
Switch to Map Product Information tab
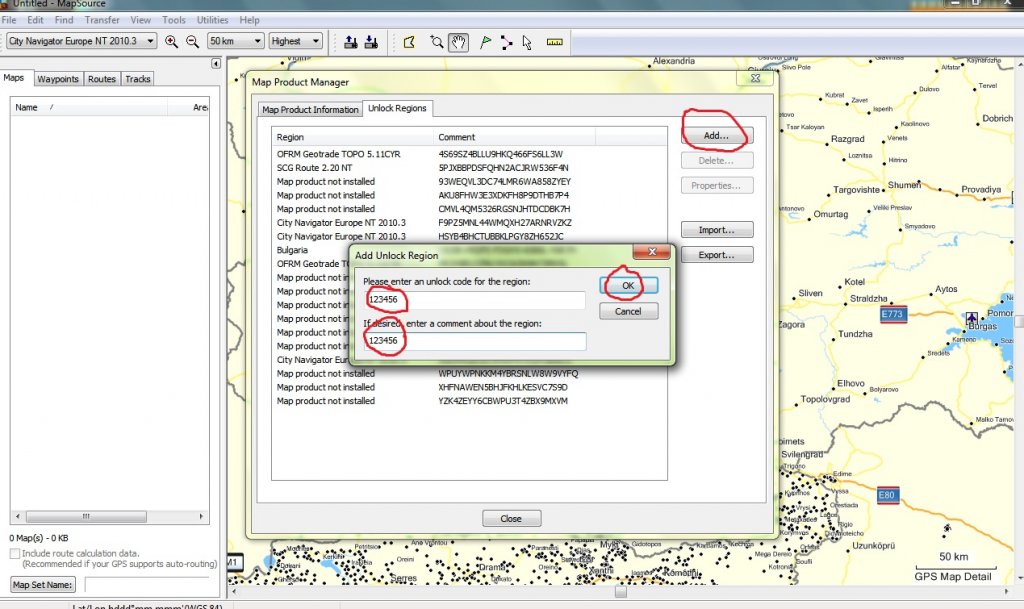[x=310, y=110]
